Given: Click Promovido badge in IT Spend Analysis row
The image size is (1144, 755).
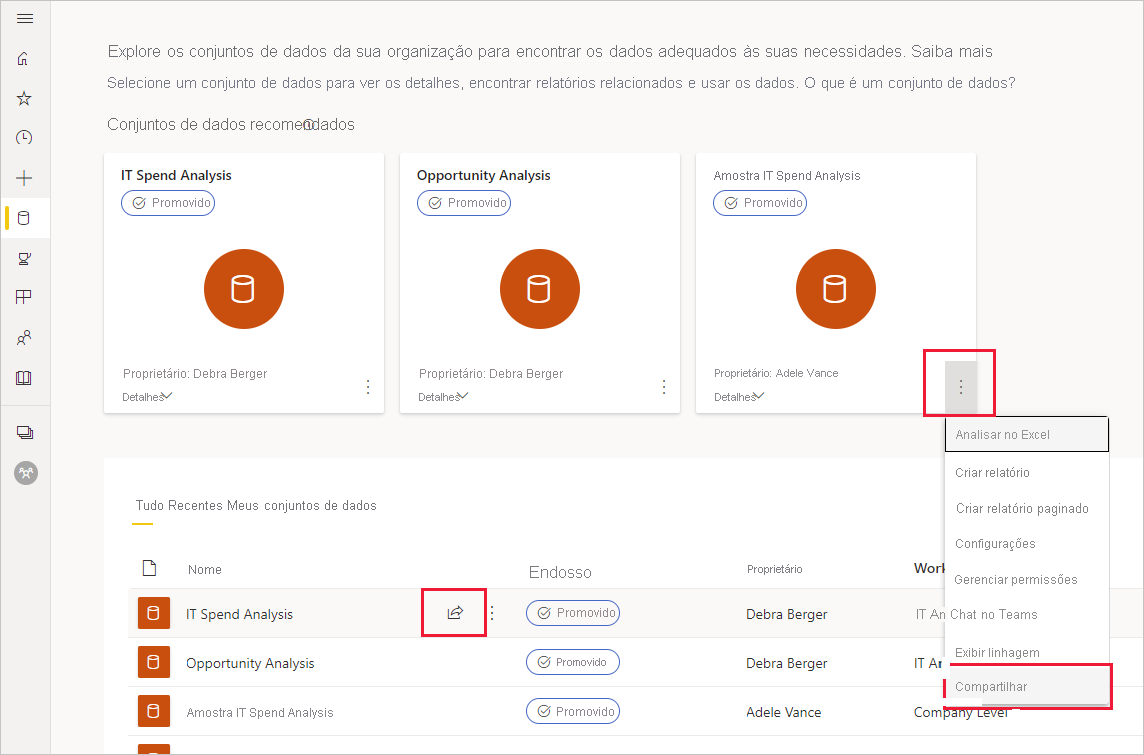Looking at the screenshot, I should pyautogui.click(x=573, y=613).
